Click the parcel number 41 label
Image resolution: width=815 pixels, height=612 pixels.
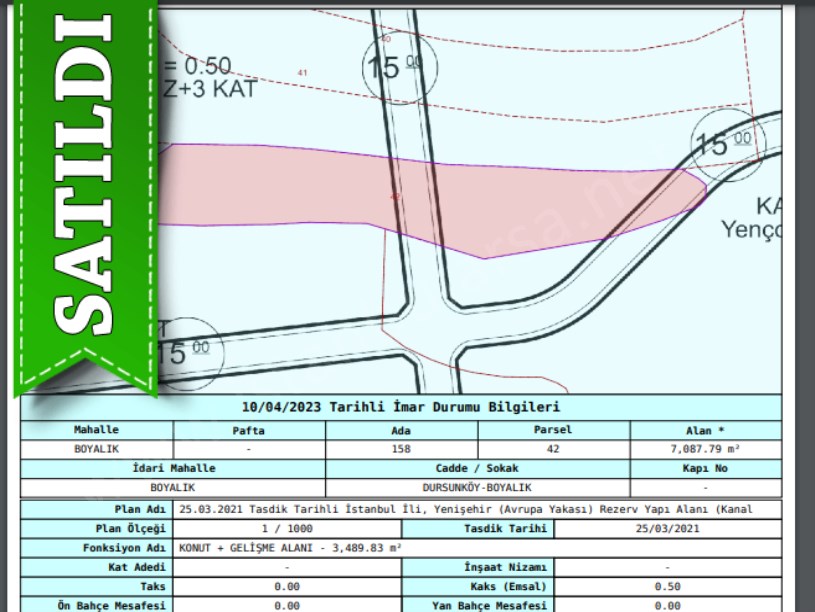pos(303,72)
